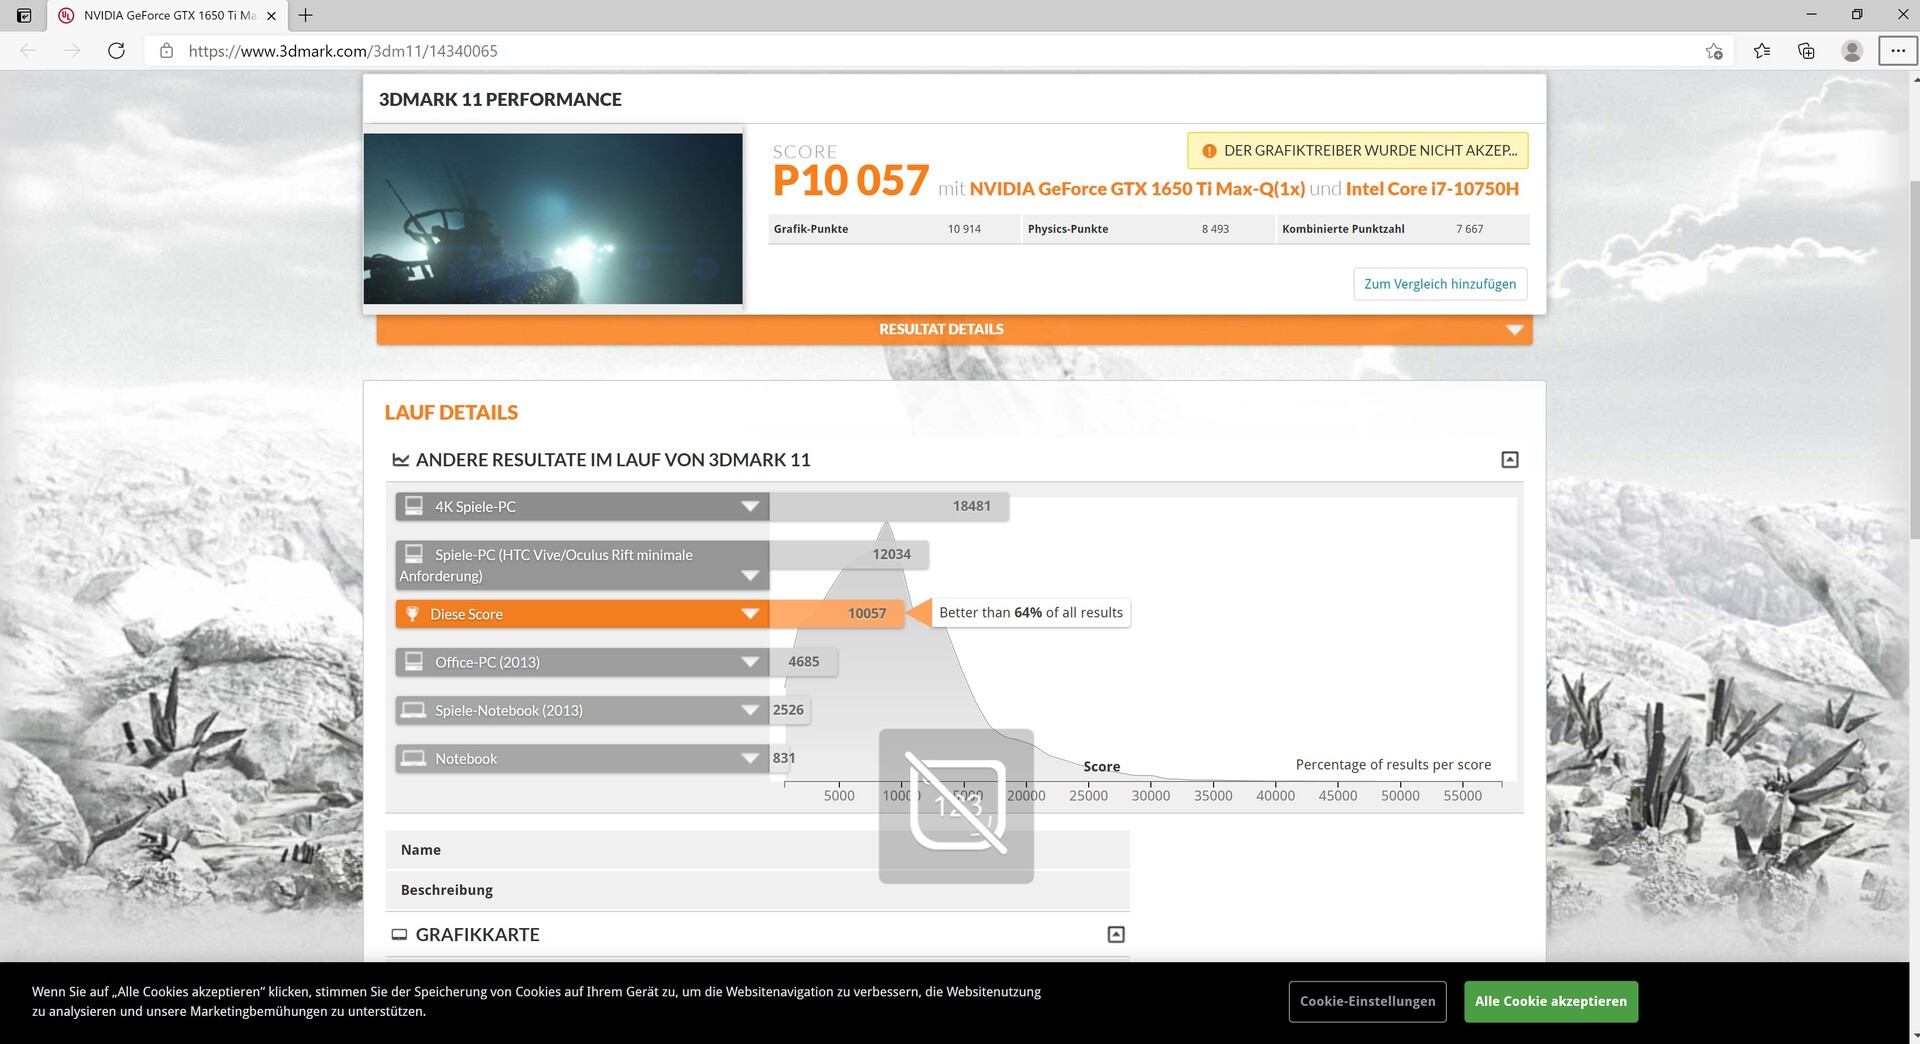
Task: Click the trophy icon on Diese Score
Action: point(412,614)
